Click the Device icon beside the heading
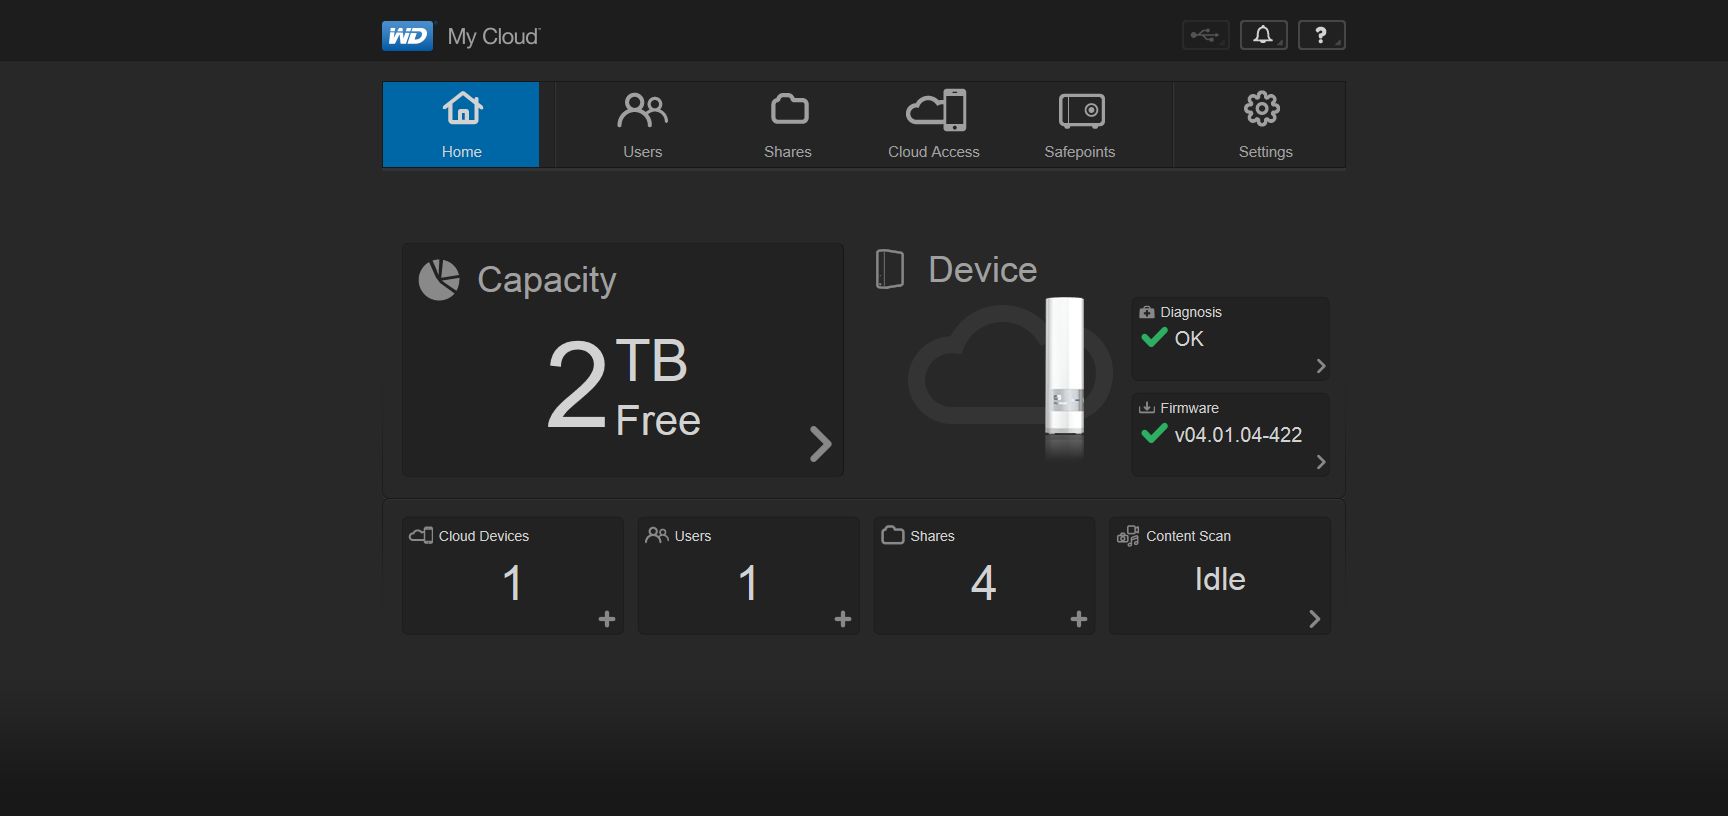1728x816 pixels. [x=890, y=270]
